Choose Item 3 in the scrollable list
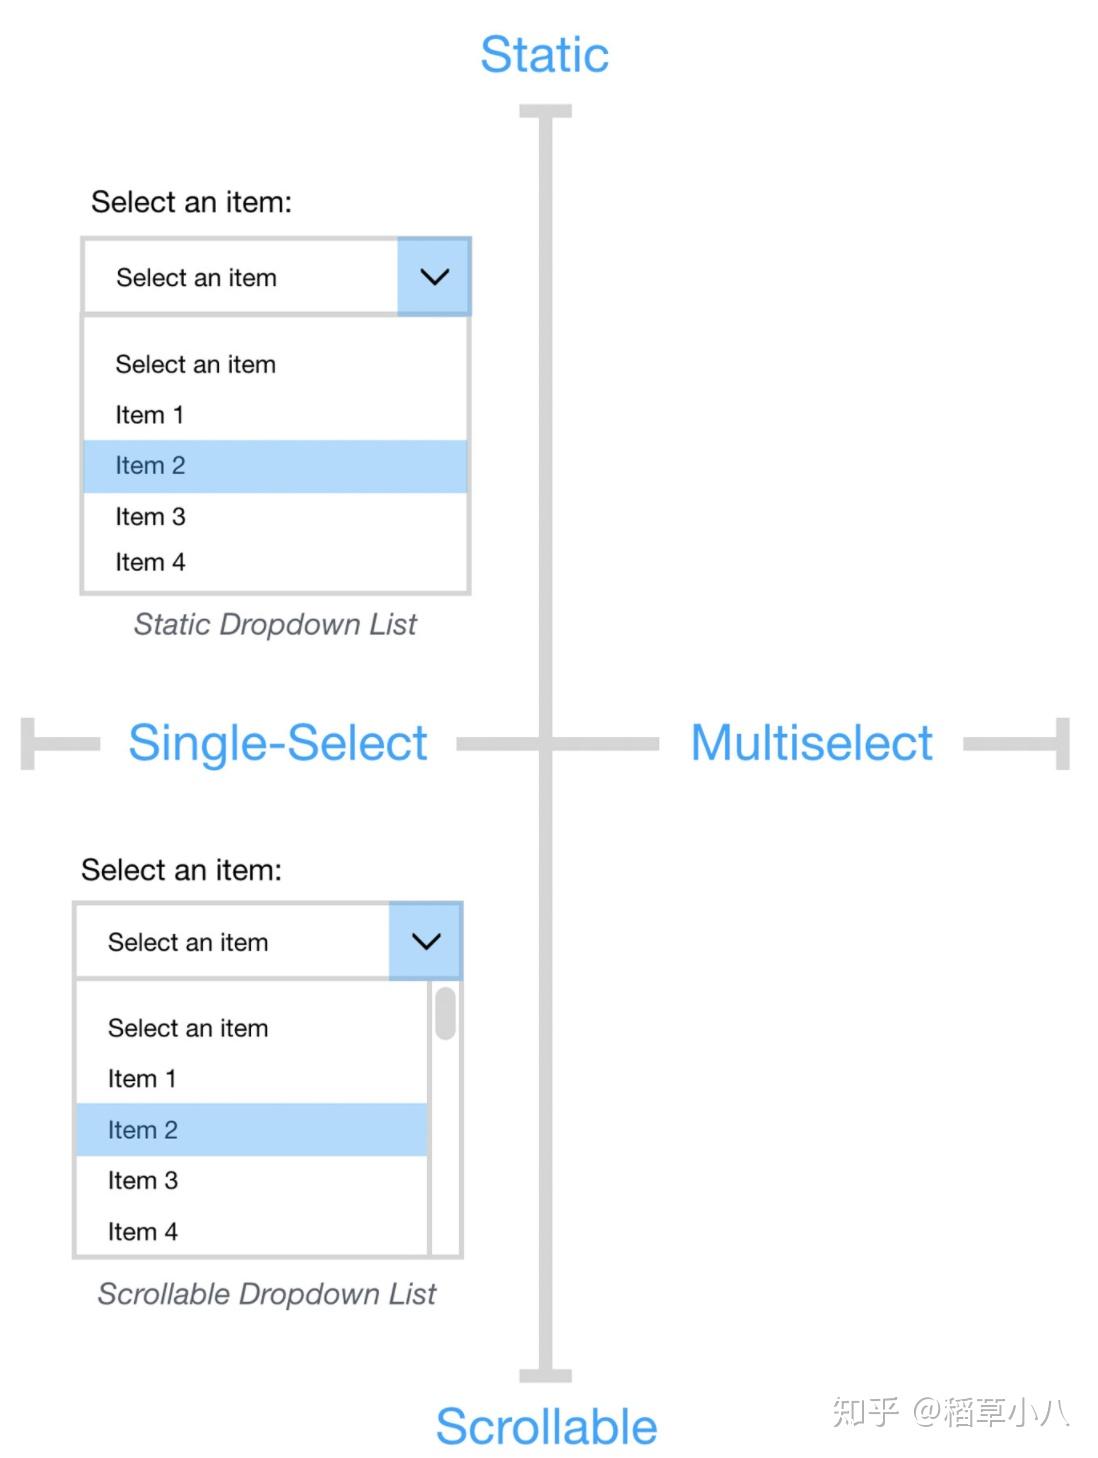Screen dimensions: 1098x1458 143,1181
